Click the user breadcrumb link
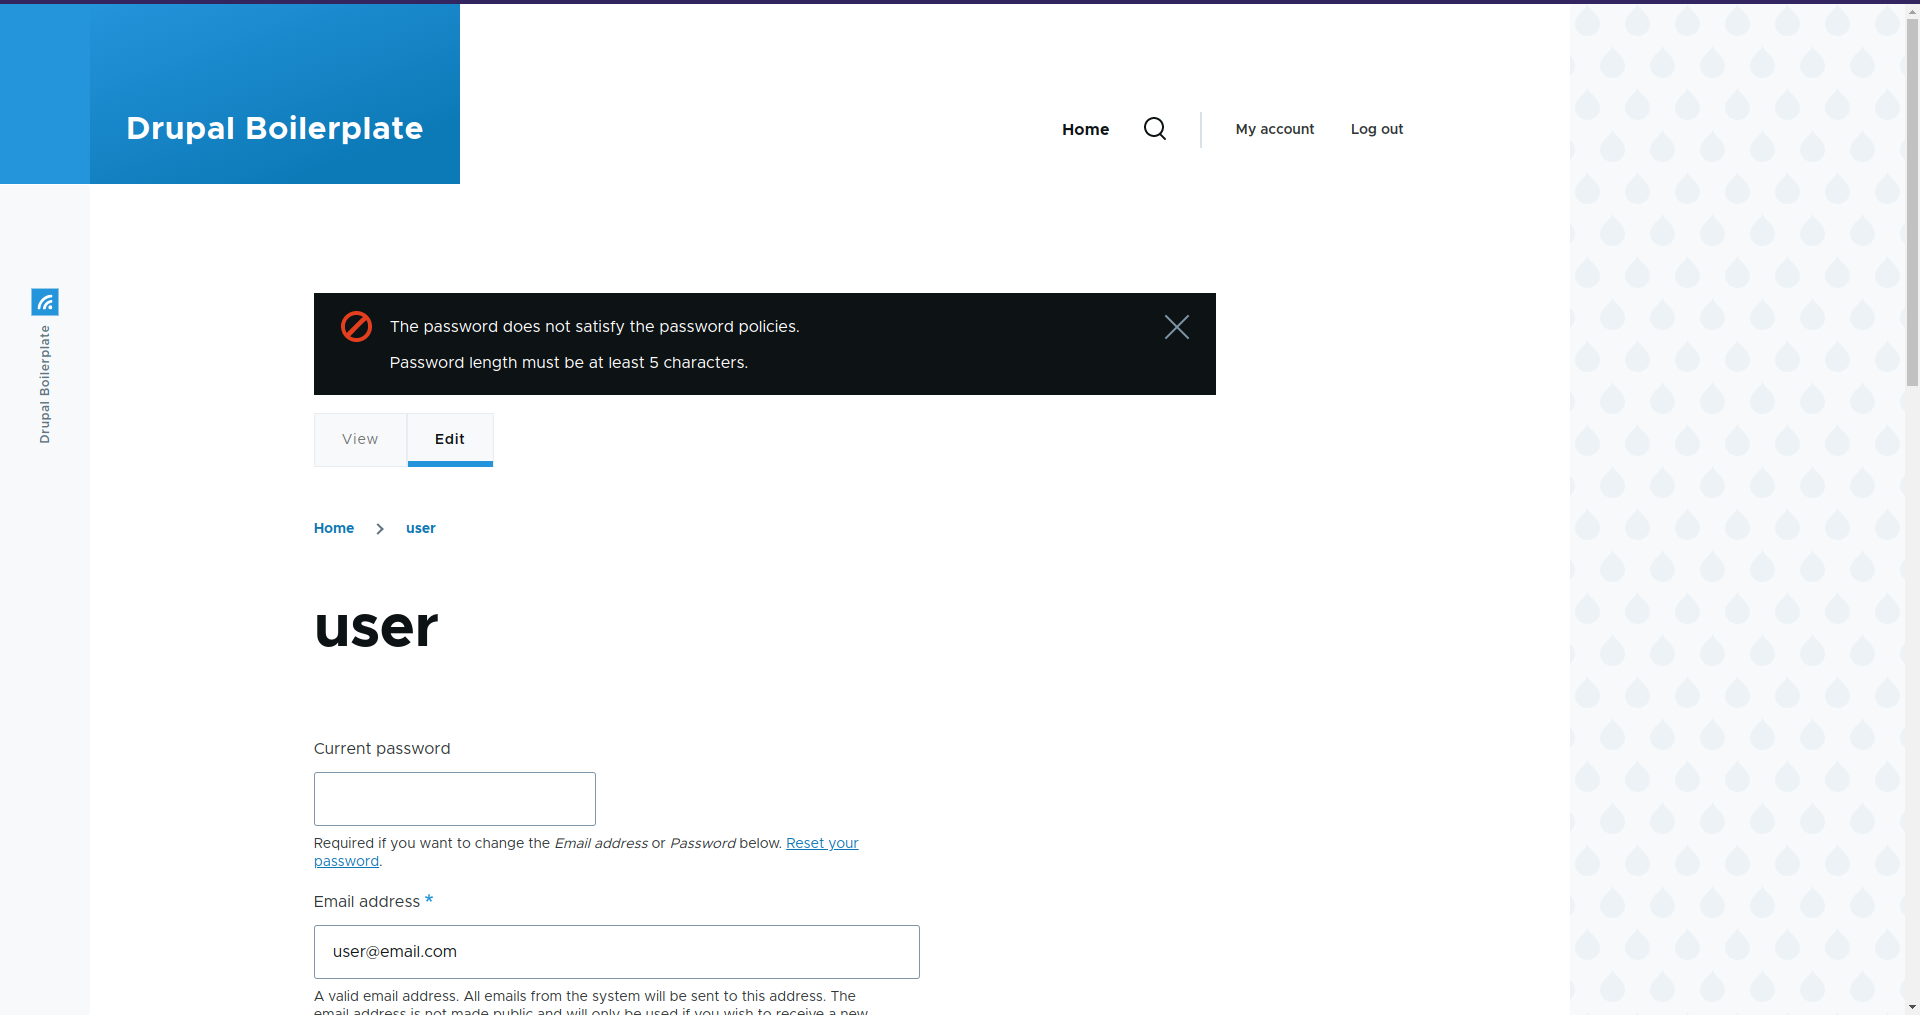 tap(420, 528)
